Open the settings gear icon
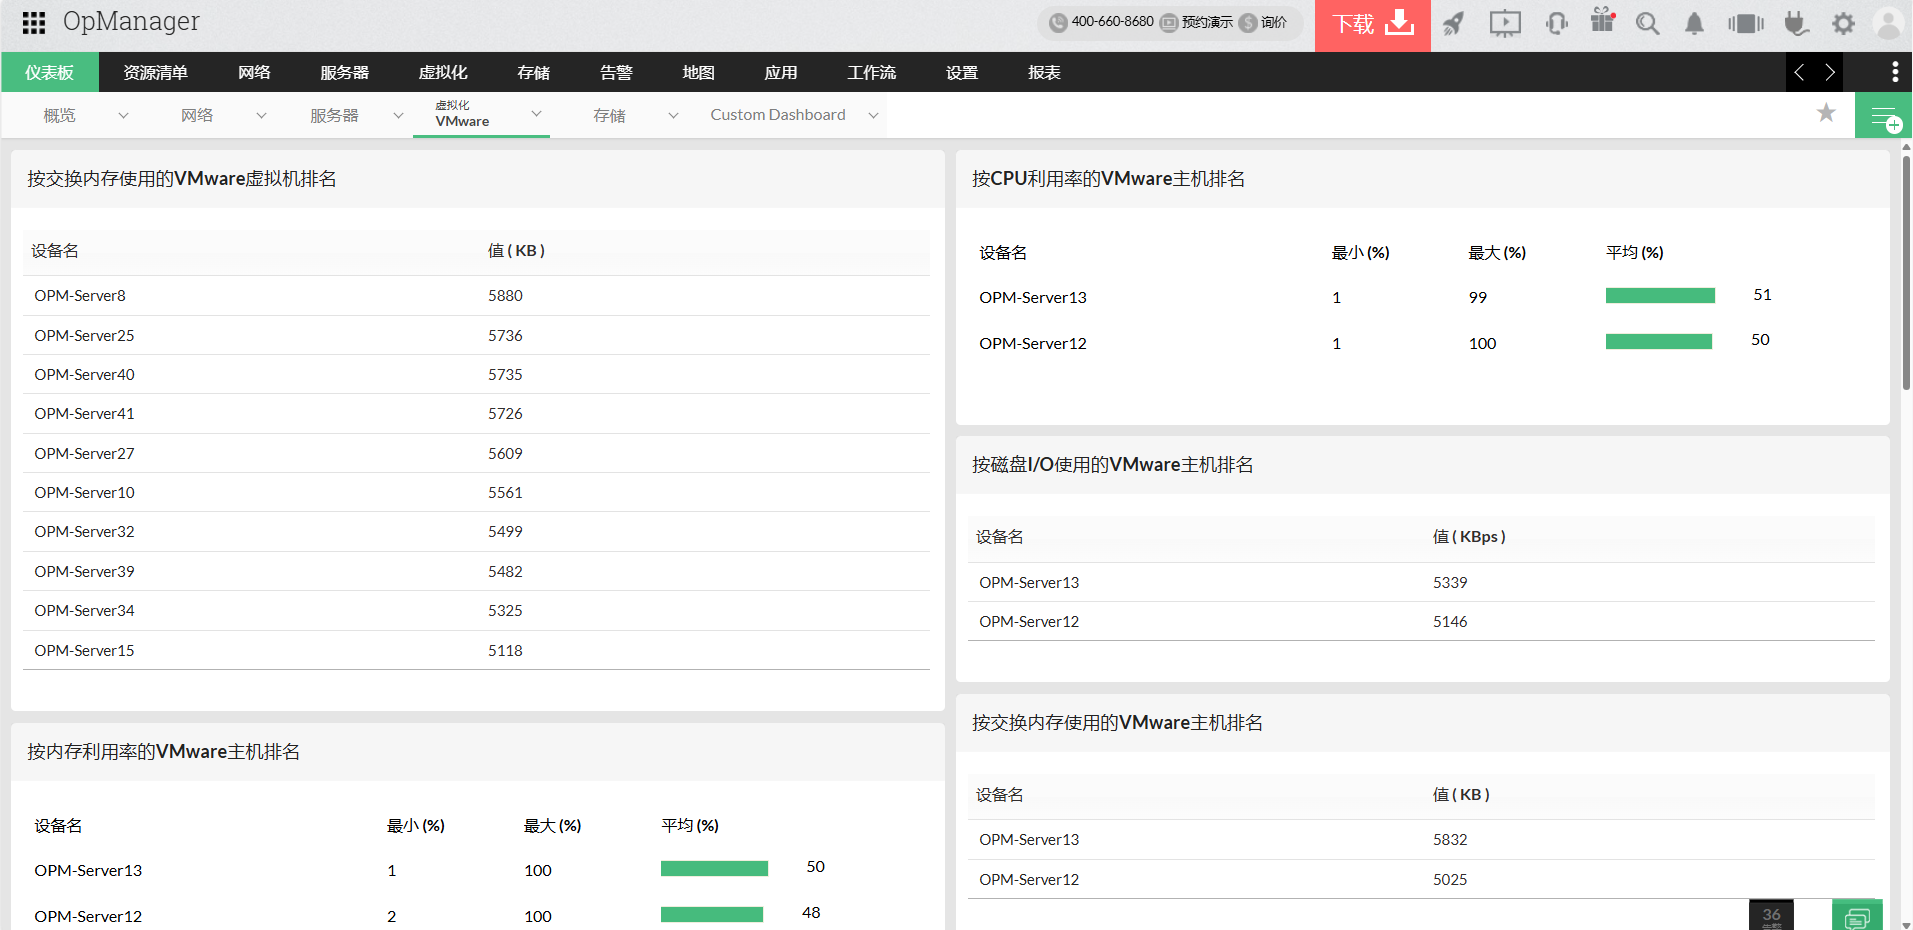The width and height of the screenshot is (1913, 930). [1843, 23]
